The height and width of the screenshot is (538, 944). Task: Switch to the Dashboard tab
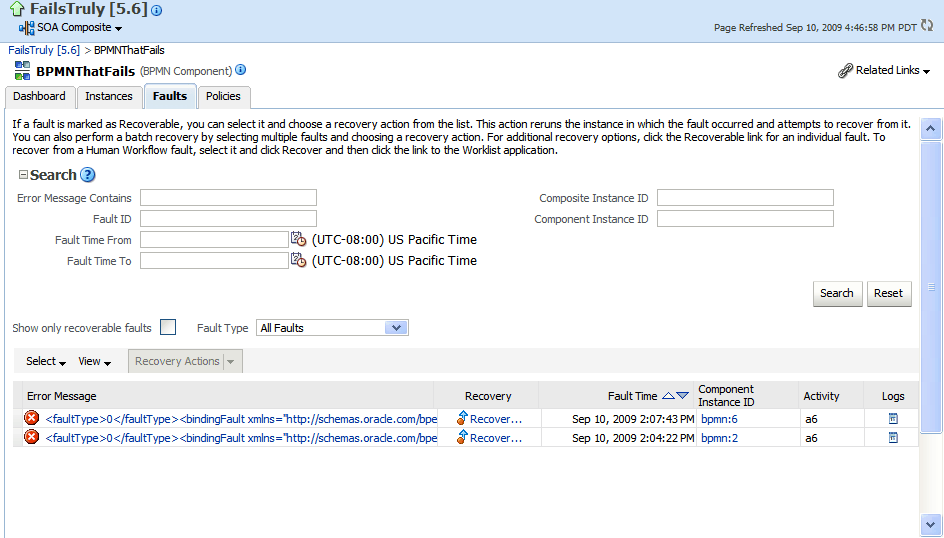point(39,96)
